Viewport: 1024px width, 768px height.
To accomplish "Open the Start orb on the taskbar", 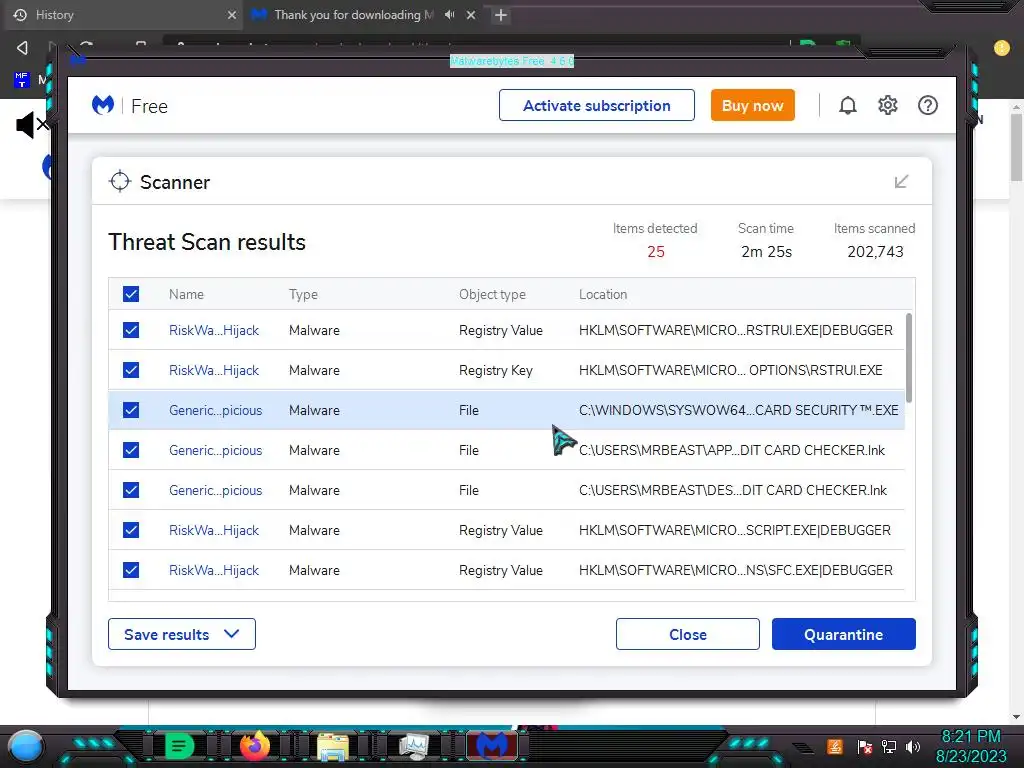I will pyautogui.click(x=26, y=746).
